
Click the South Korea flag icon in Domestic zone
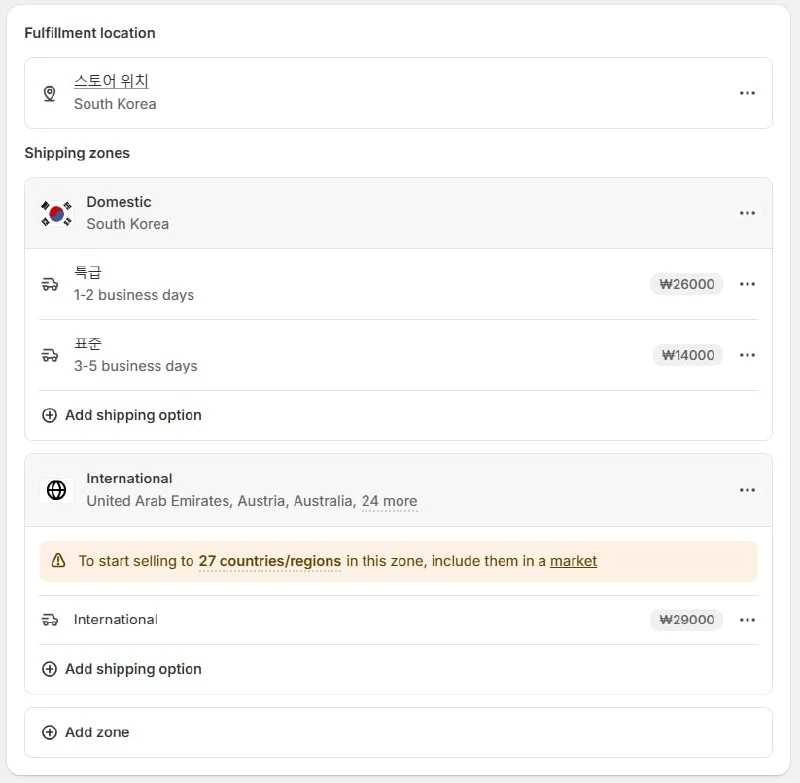point(56,213)
